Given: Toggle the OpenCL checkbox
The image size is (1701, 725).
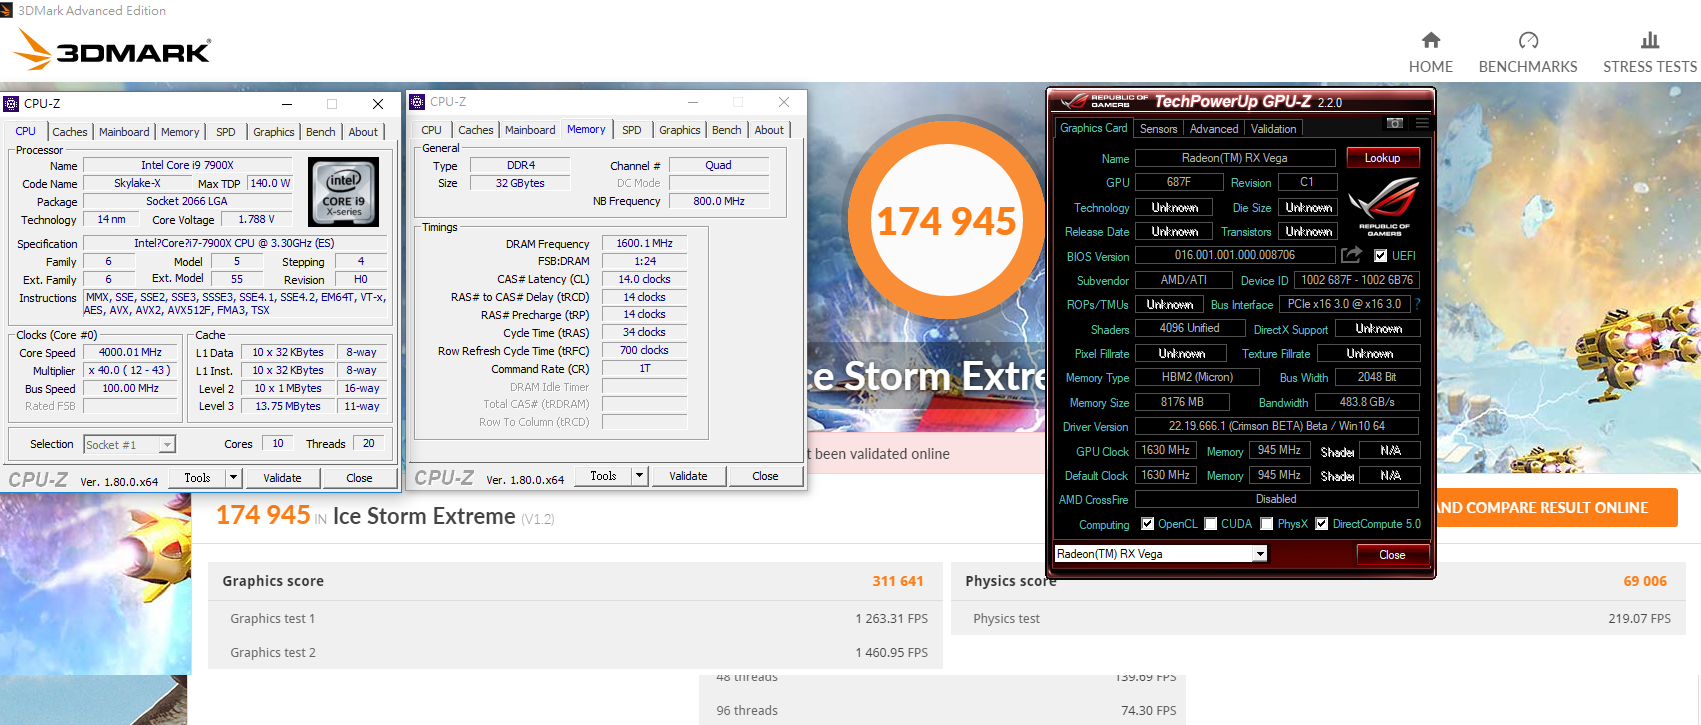Looking at the screenshot, I should [x=1147, y=524].
